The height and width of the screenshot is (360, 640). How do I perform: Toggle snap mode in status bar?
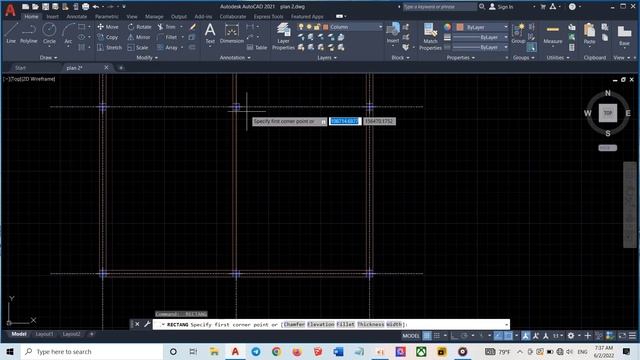tap(437, 336)
